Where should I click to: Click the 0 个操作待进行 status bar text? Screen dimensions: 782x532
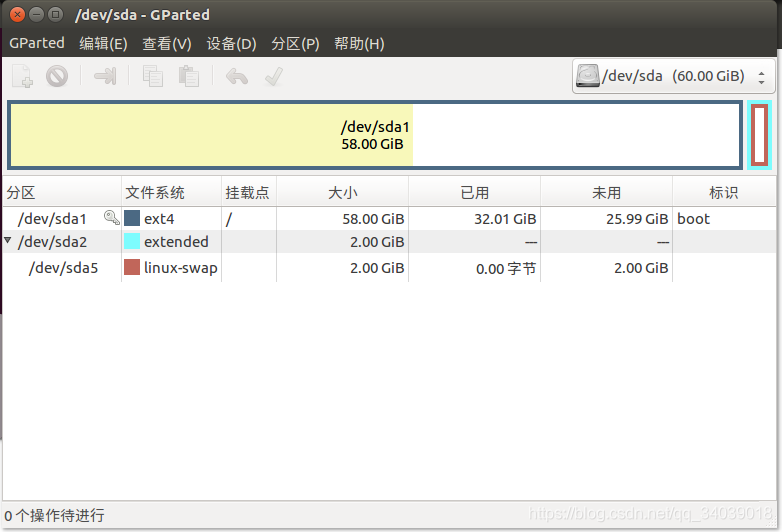coord(54,515)
